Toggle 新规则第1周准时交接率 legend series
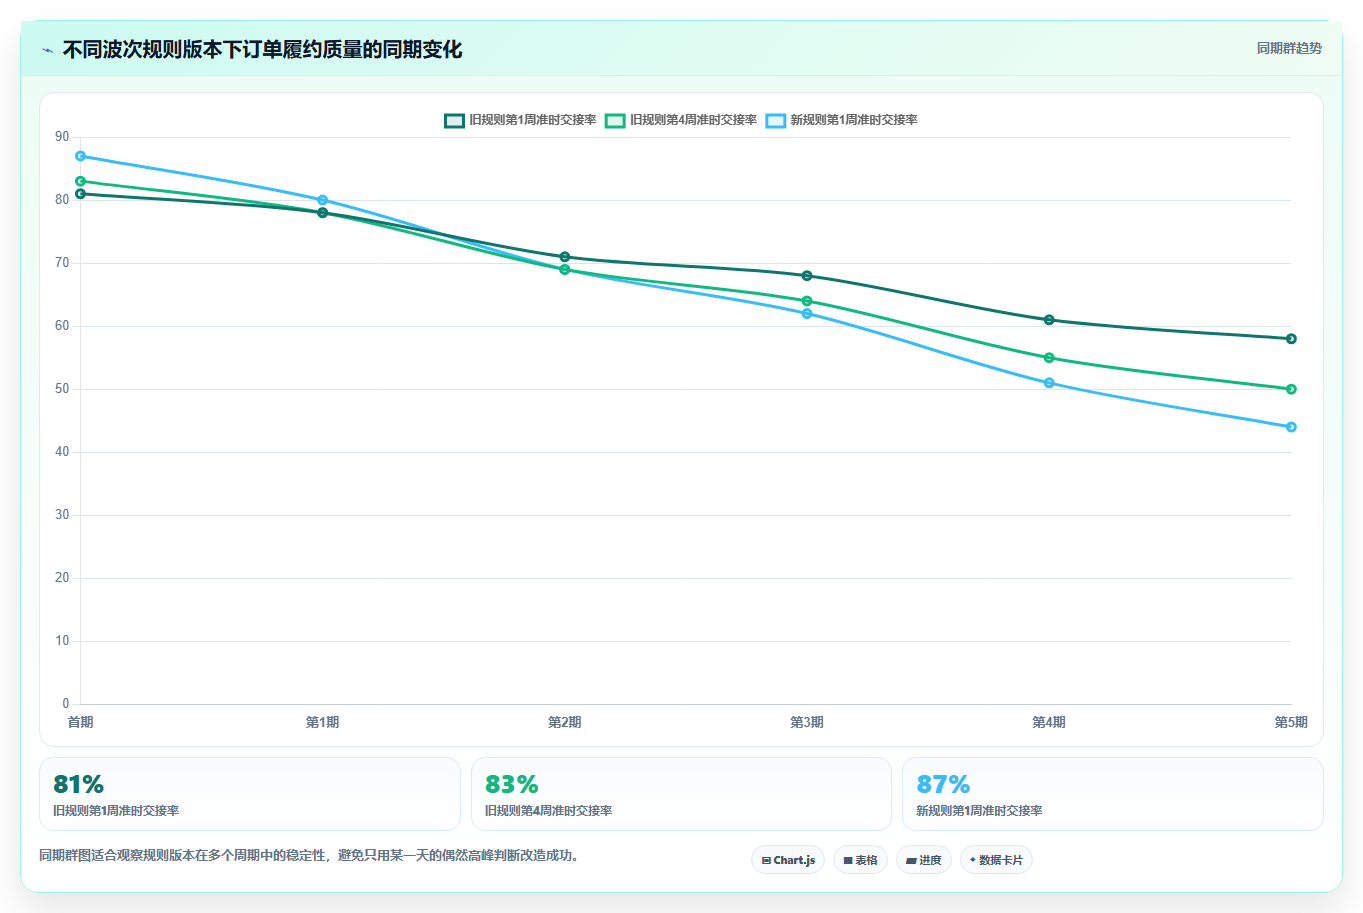1363x913 pixels. coord(842,120)
